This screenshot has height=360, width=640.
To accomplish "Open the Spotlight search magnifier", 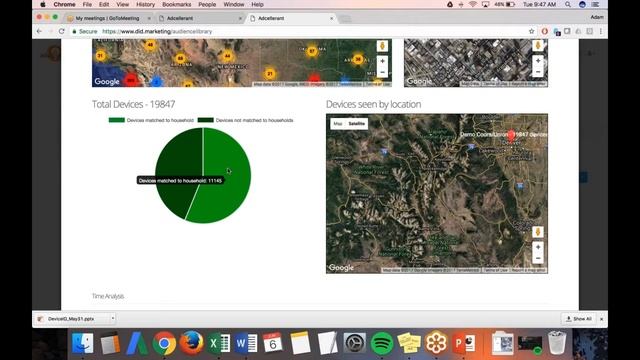I will coord(568,4).
